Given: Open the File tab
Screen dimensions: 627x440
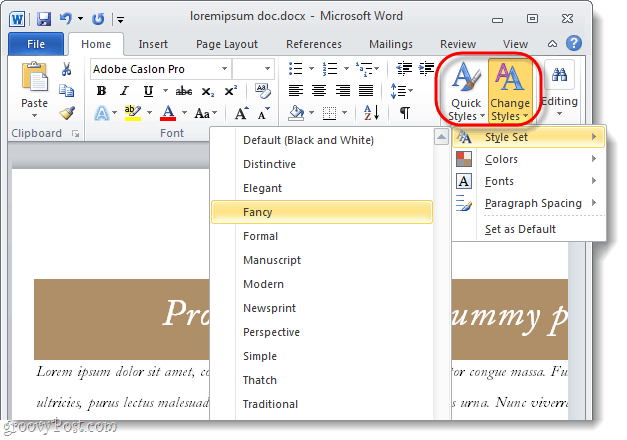Looking at the screenshot, I should [x=36, y=44].
